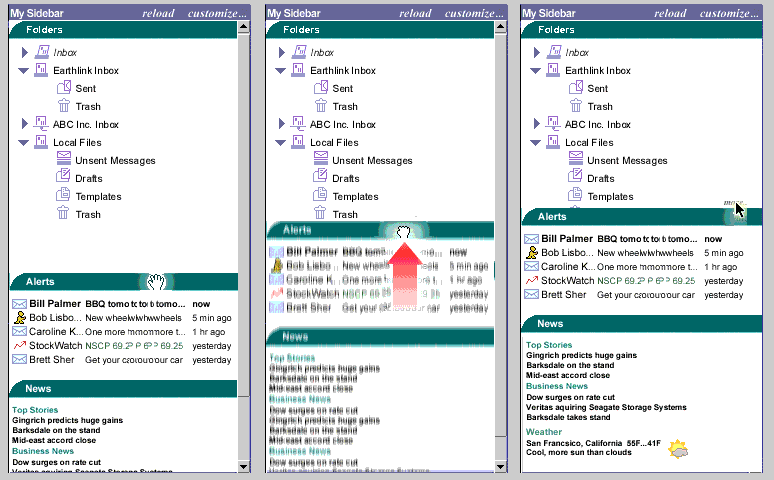Viewport: 774px width, 480px height.
Task: Click the Alerts header grab handle in the left panel
Action: 156,282
